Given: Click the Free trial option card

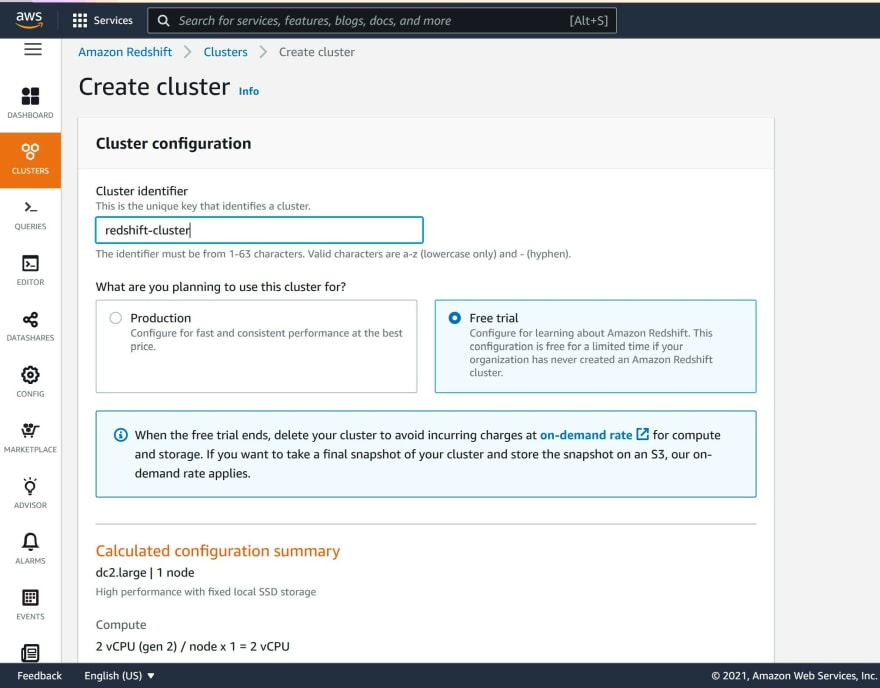Looking at the screenshot, I should tap(595, 346).
